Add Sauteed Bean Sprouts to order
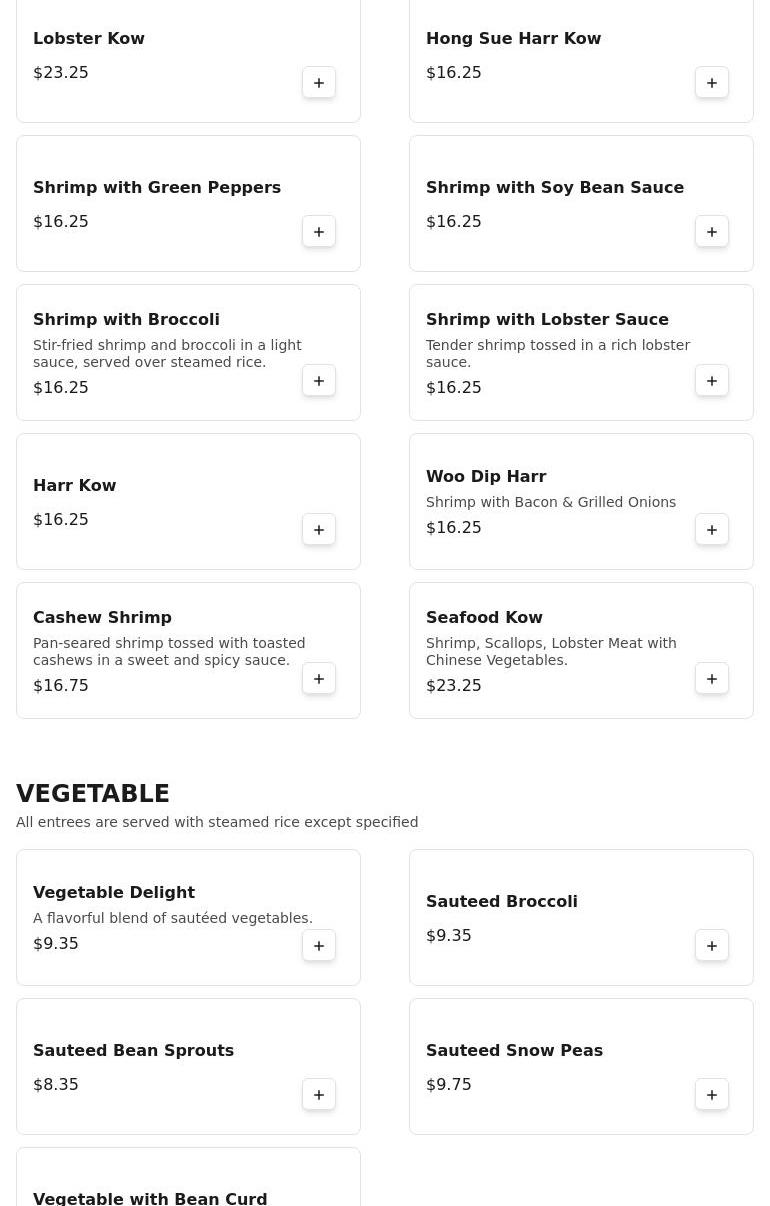Image resolution: width=770 pixels, height=1206 pixels. click(319, 1095)
